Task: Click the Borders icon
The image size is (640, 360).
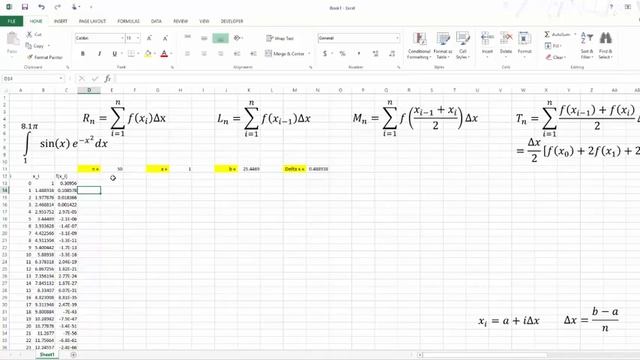Action: coord(131,53)
